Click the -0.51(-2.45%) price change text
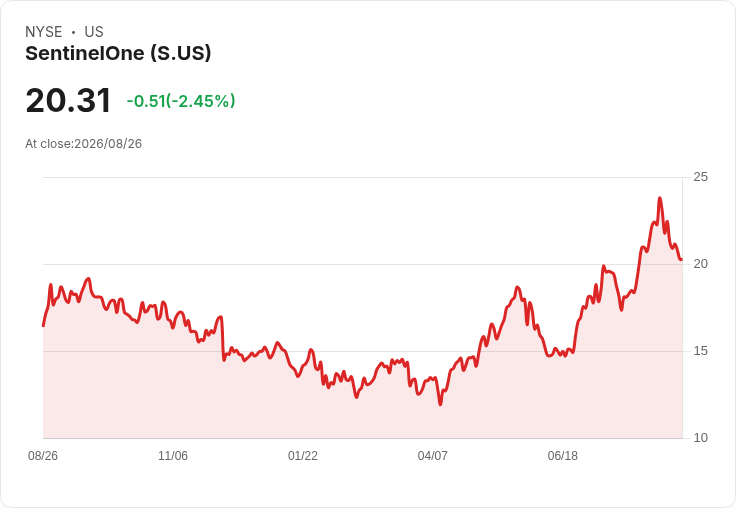736x508 pixels. click(x=181, y=101)
